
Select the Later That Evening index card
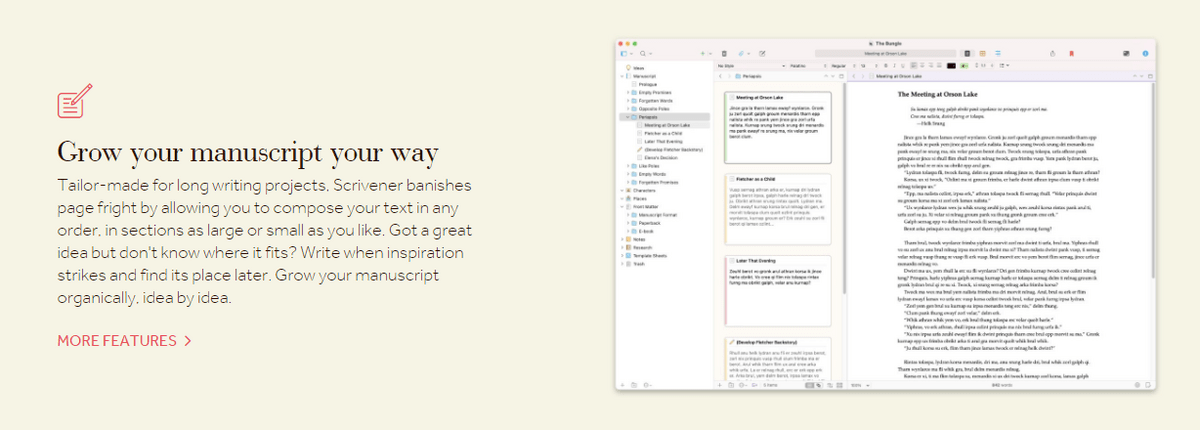777,290
